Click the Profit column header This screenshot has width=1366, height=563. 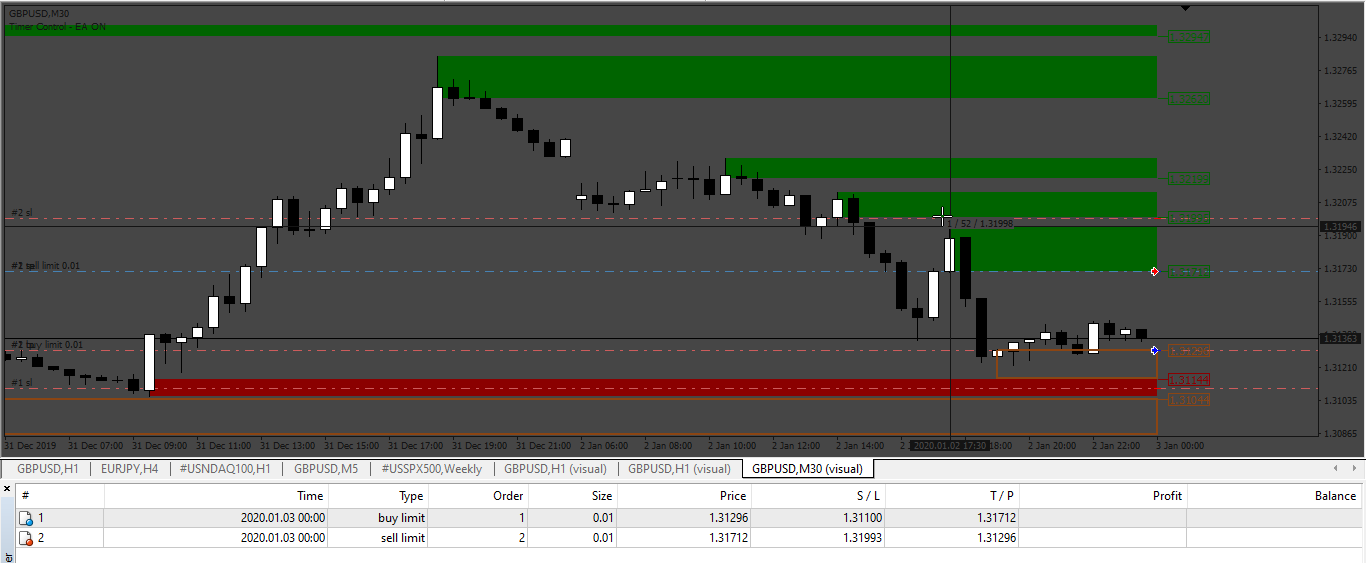[x=1103, y=495]
